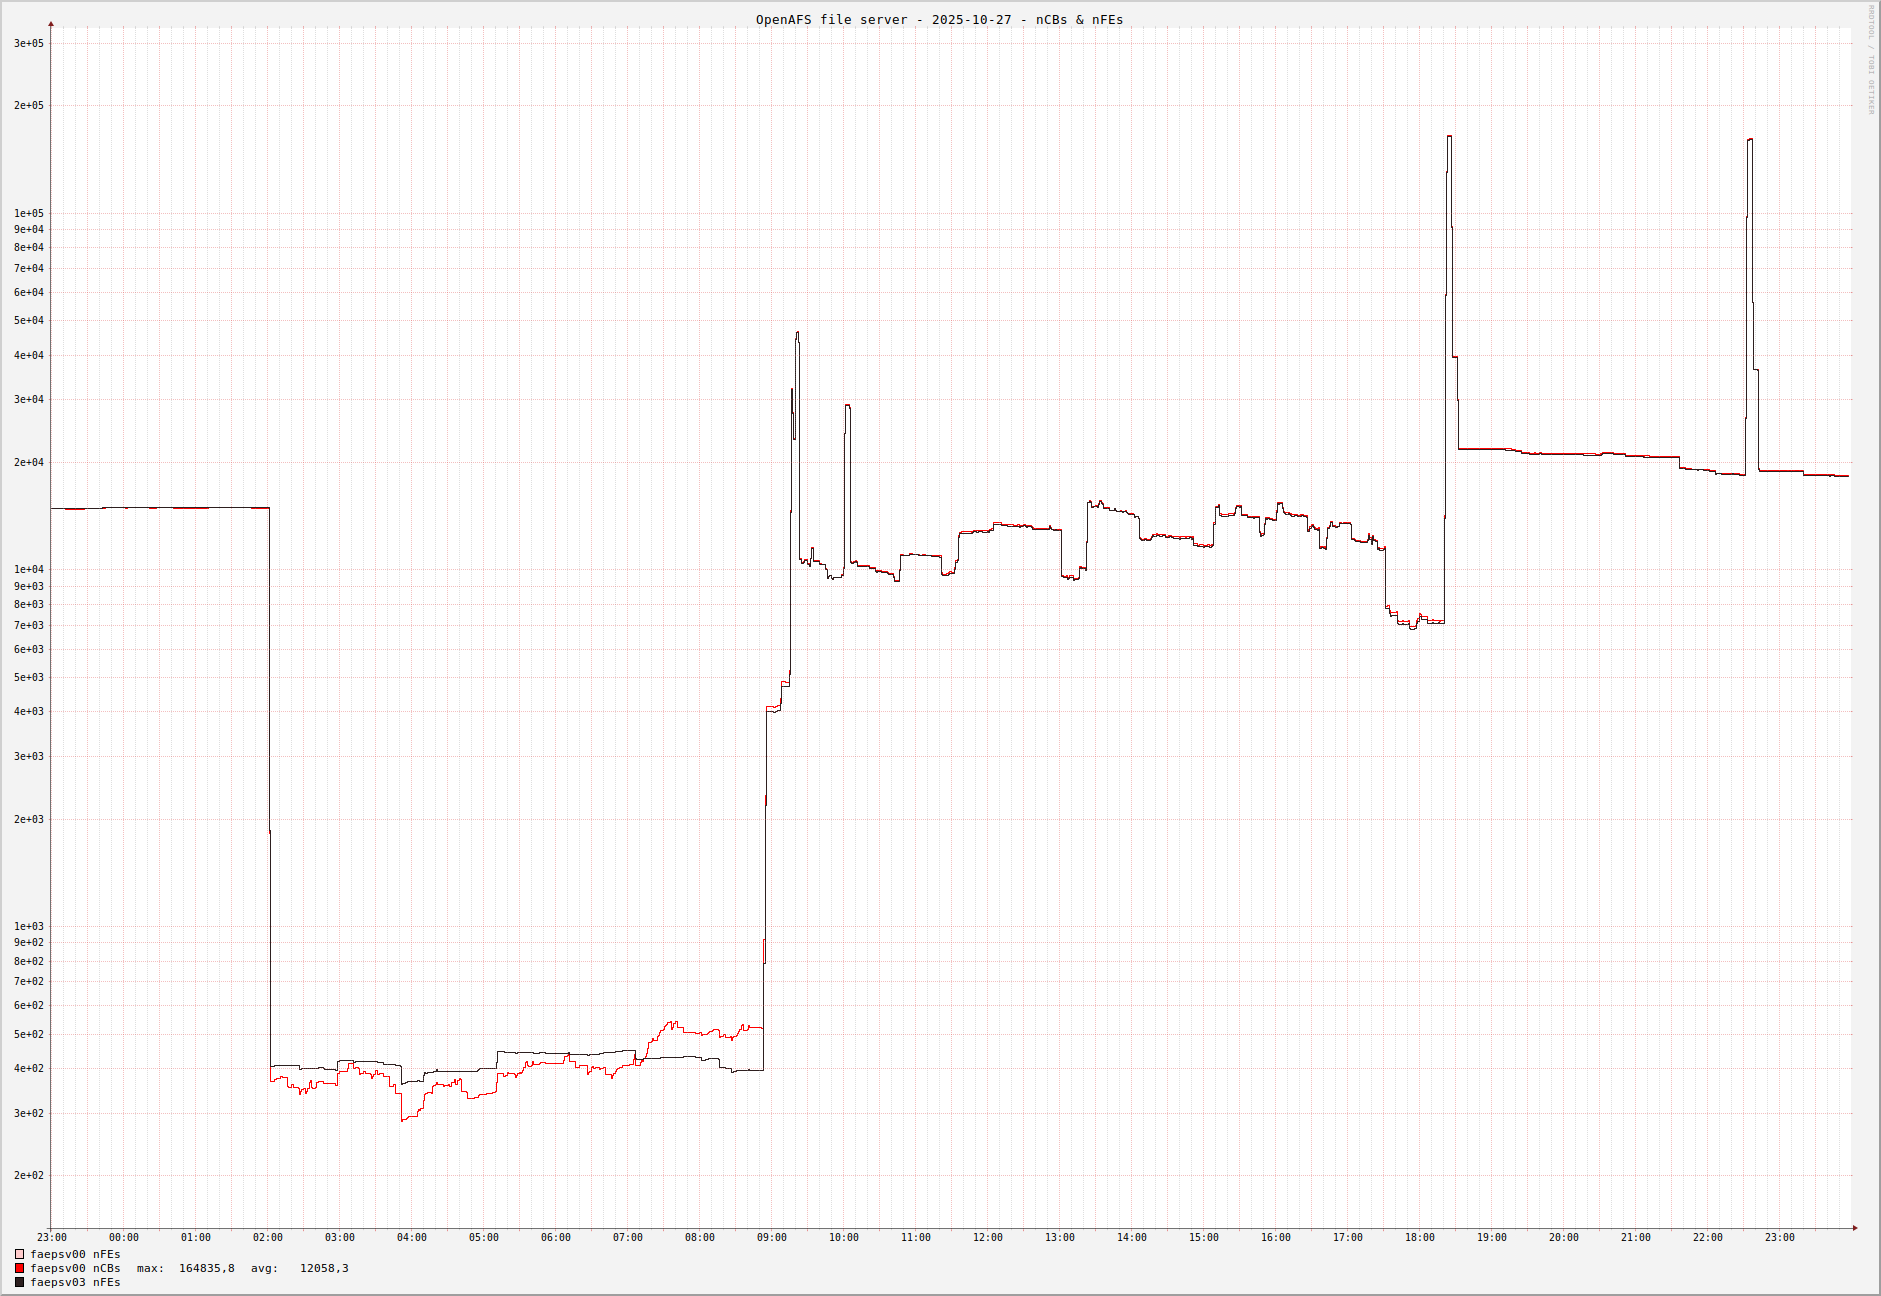Click the RRDTOOL / TOBI OETIKER watermark
The height and width of the screenshot is (1296, 1881).
click(x=1871, y=60)
